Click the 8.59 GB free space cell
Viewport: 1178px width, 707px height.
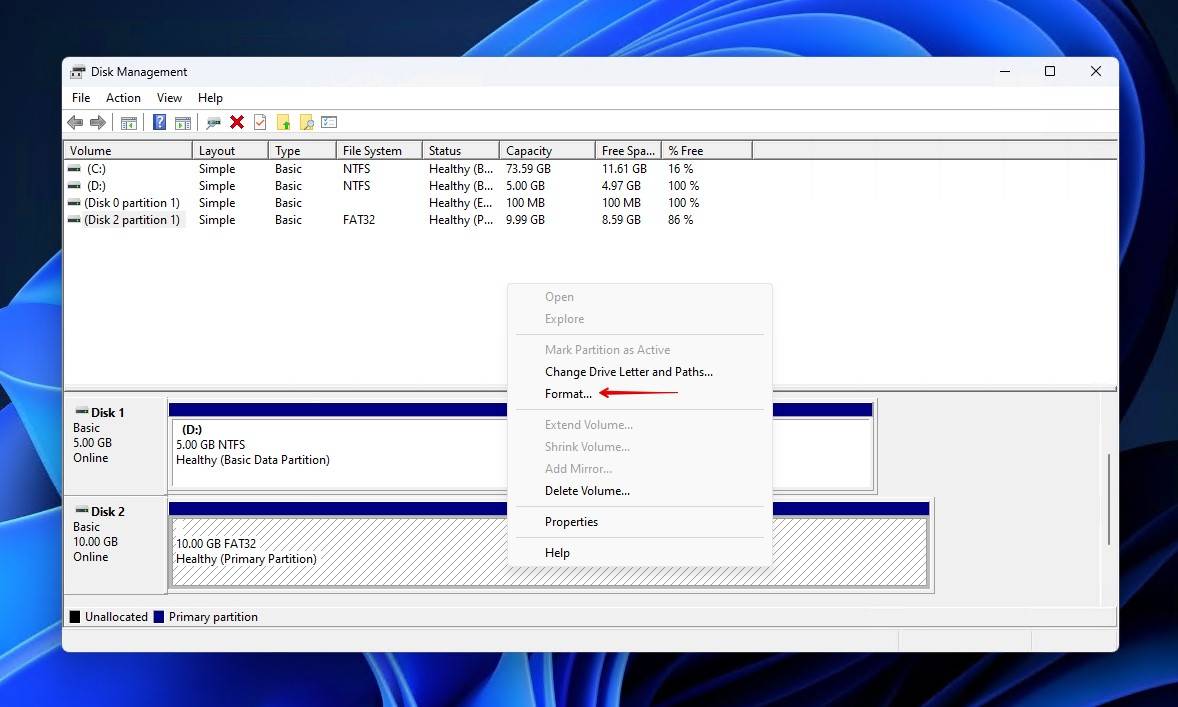621,220
